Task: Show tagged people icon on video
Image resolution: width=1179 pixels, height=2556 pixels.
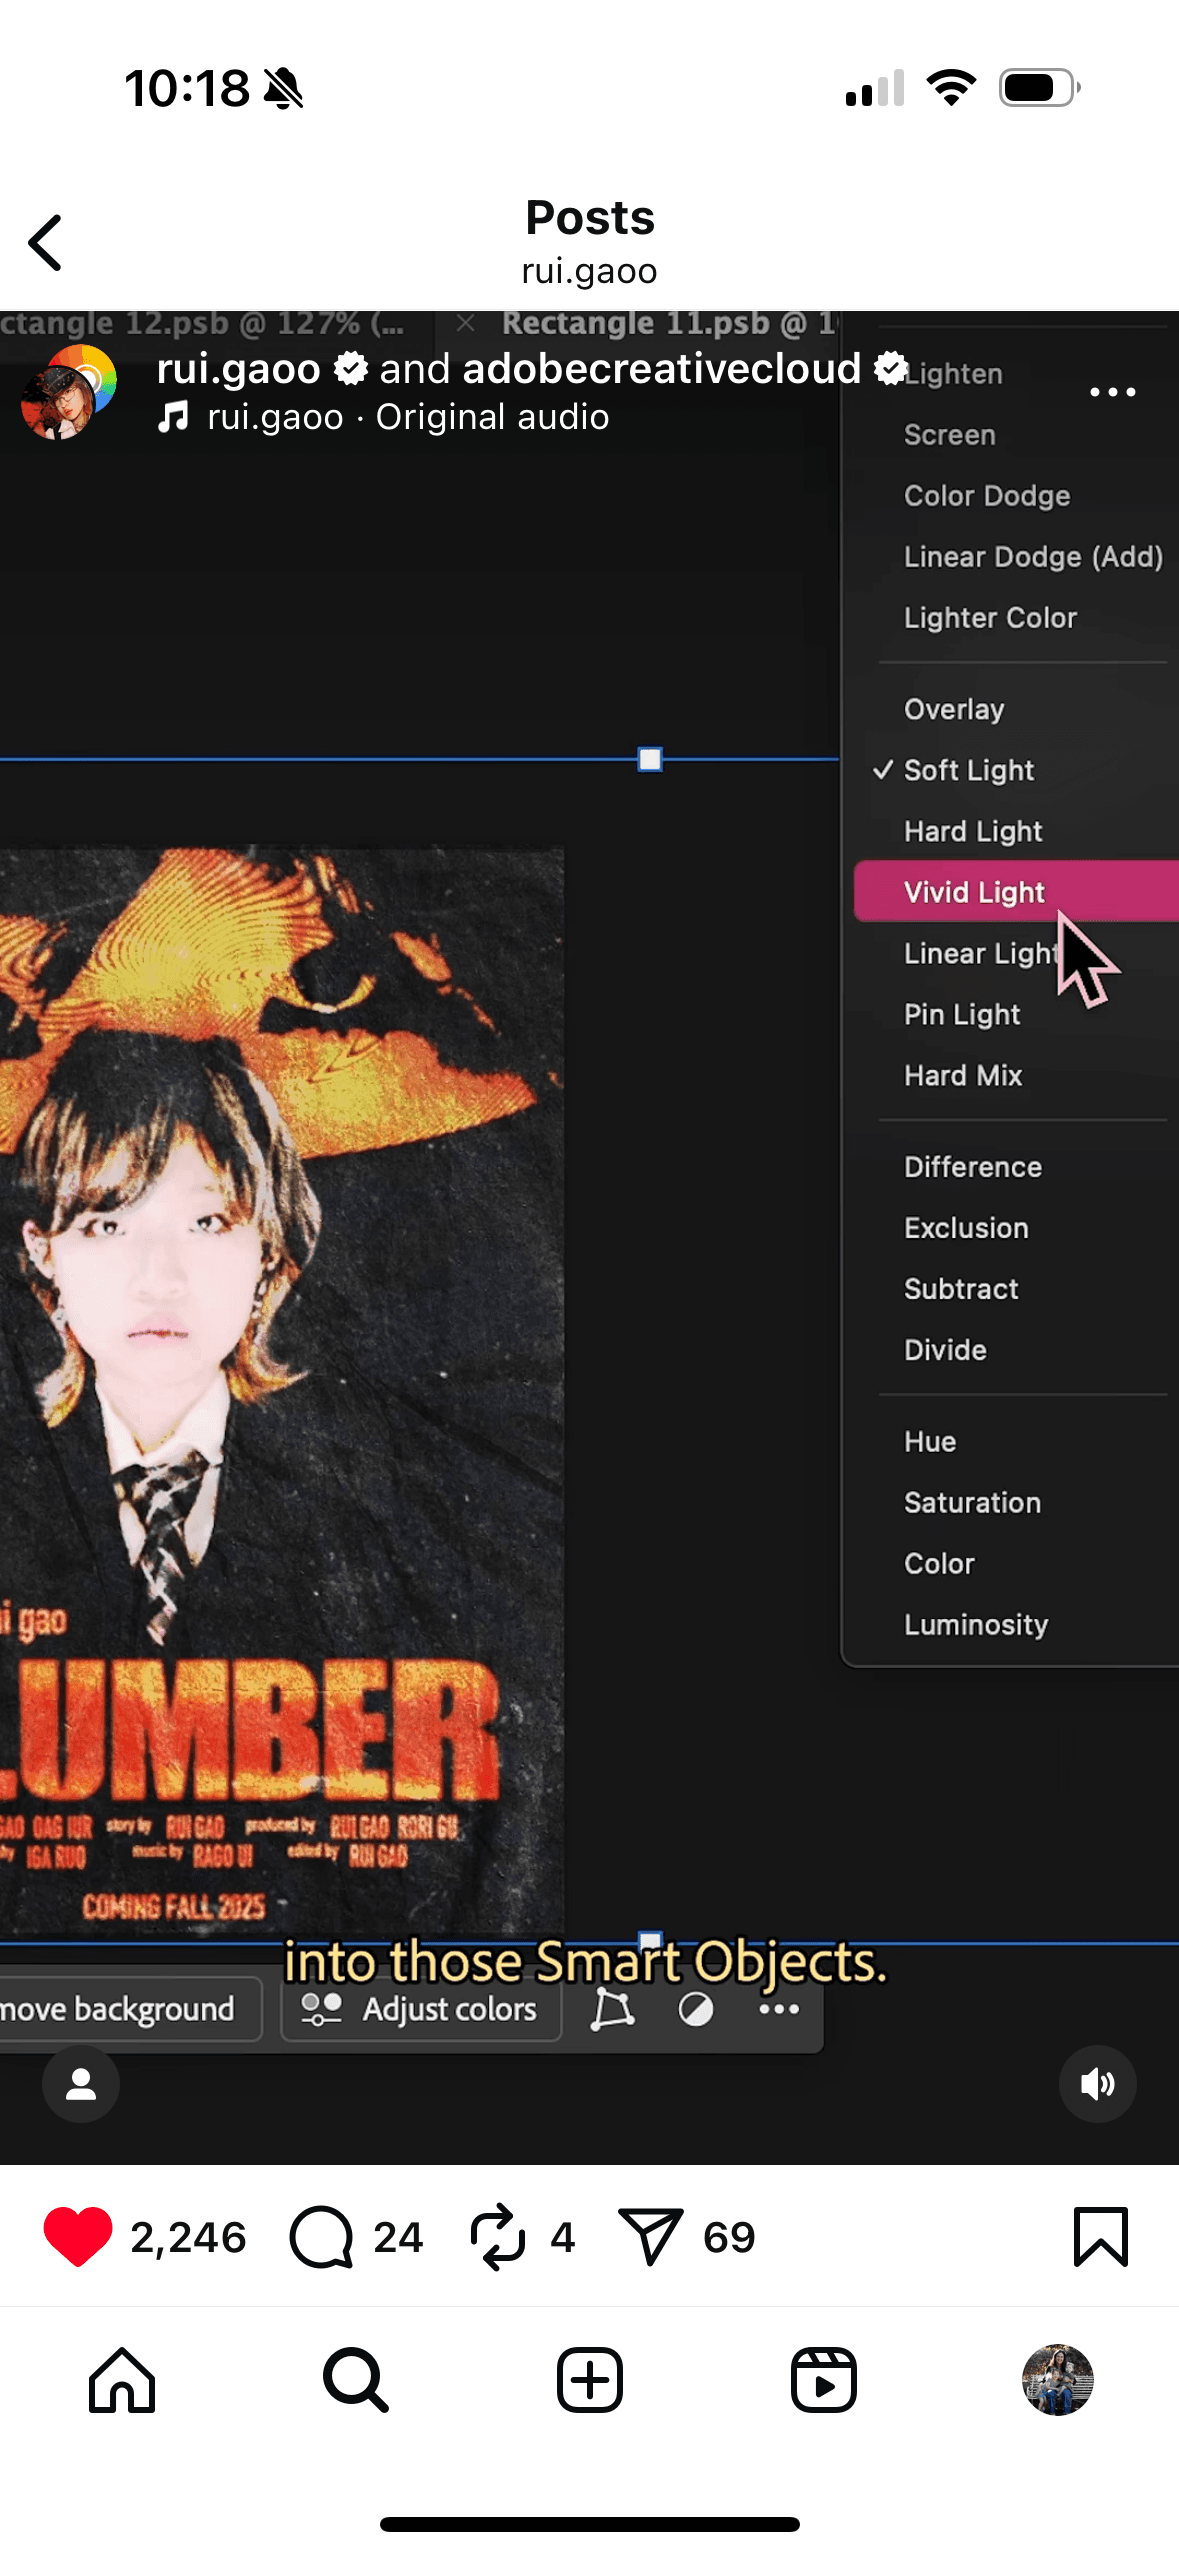Action: pos(81,2084)
